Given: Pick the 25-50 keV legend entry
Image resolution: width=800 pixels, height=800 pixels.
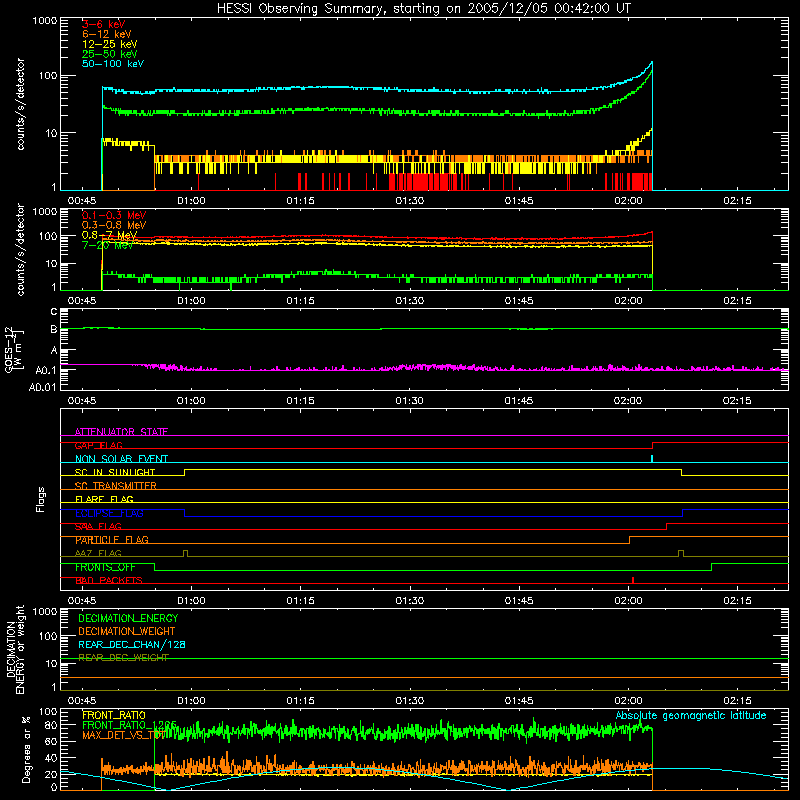Looking at the screenshot, I should tap(110, 54).
